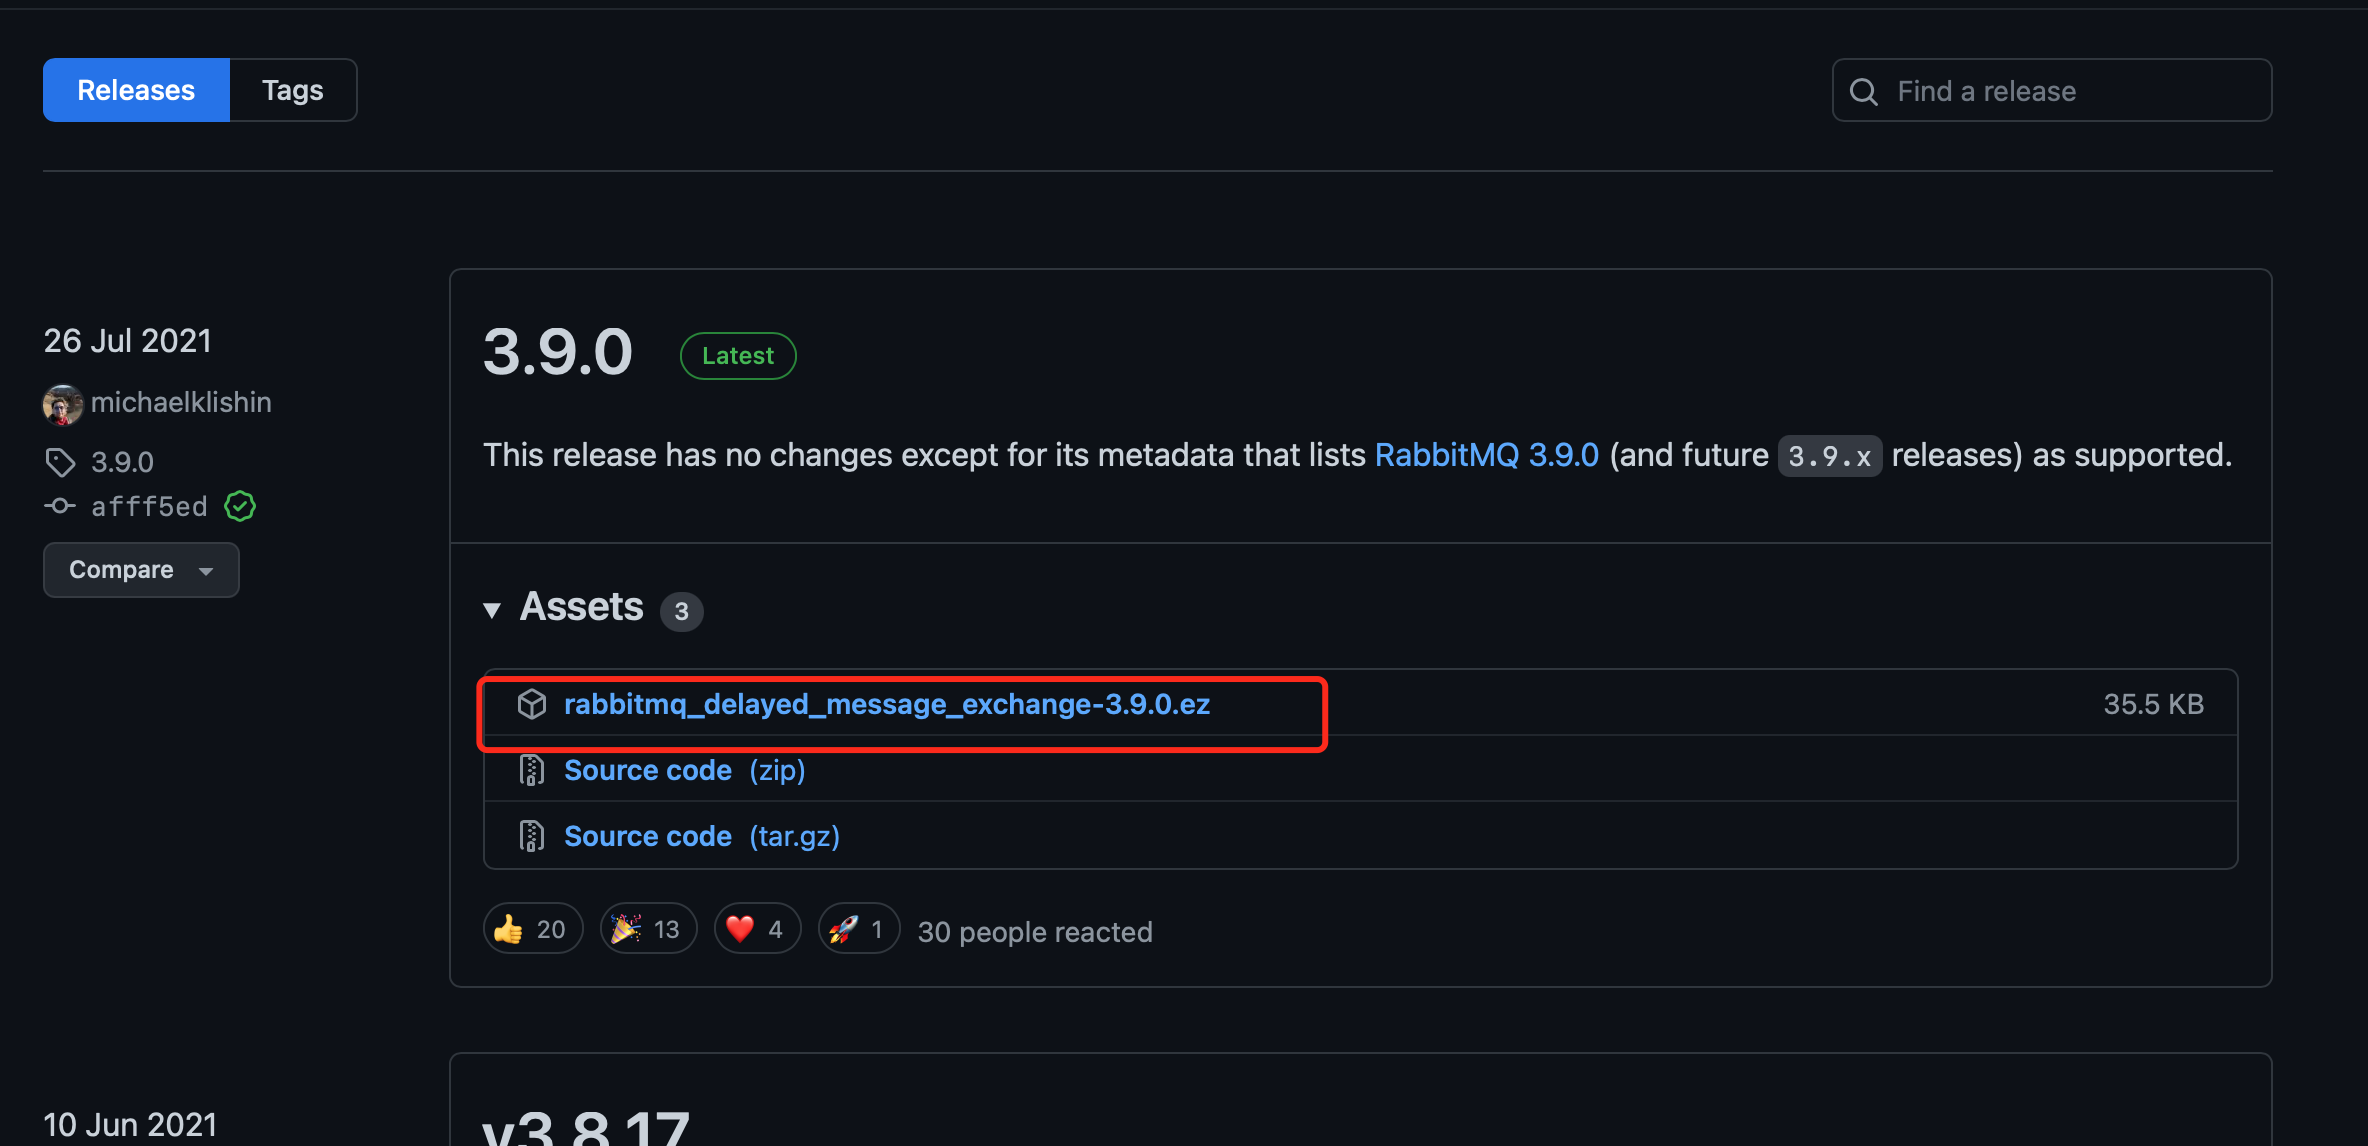Toggle the party popper reaction with 13

[648, 929]
